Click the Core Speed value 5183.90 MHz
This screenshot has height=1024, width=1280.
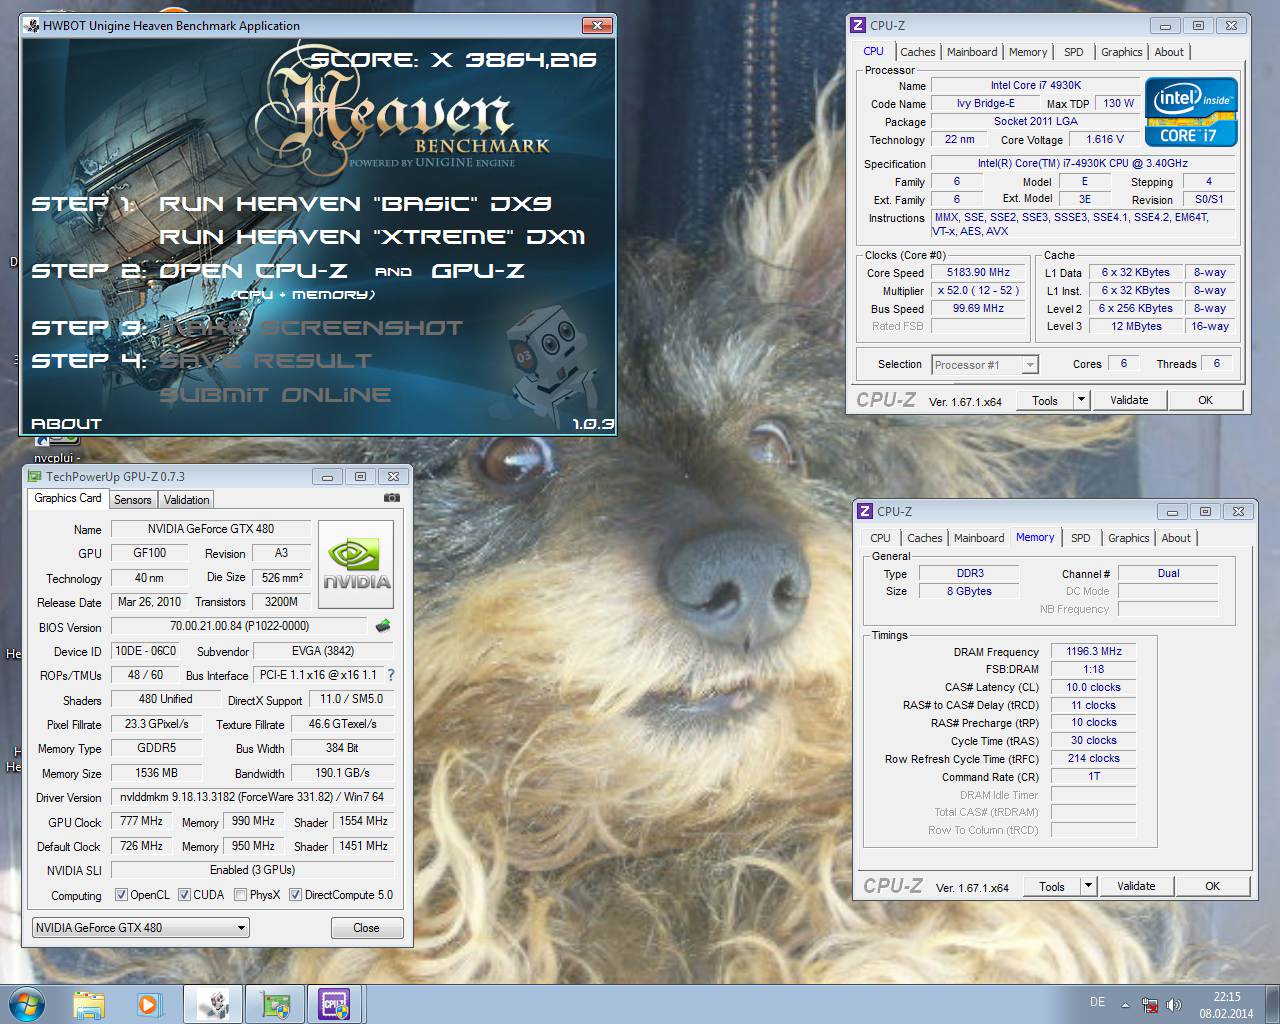pos(979,272)
